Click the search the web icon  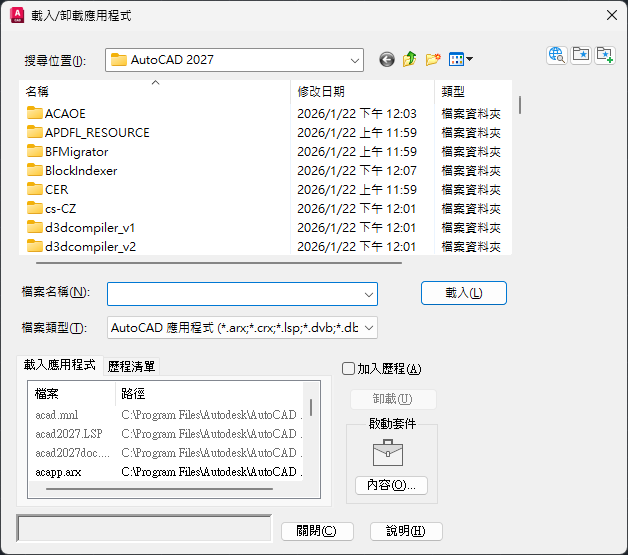pyautogui.click(x=557, y=55)
